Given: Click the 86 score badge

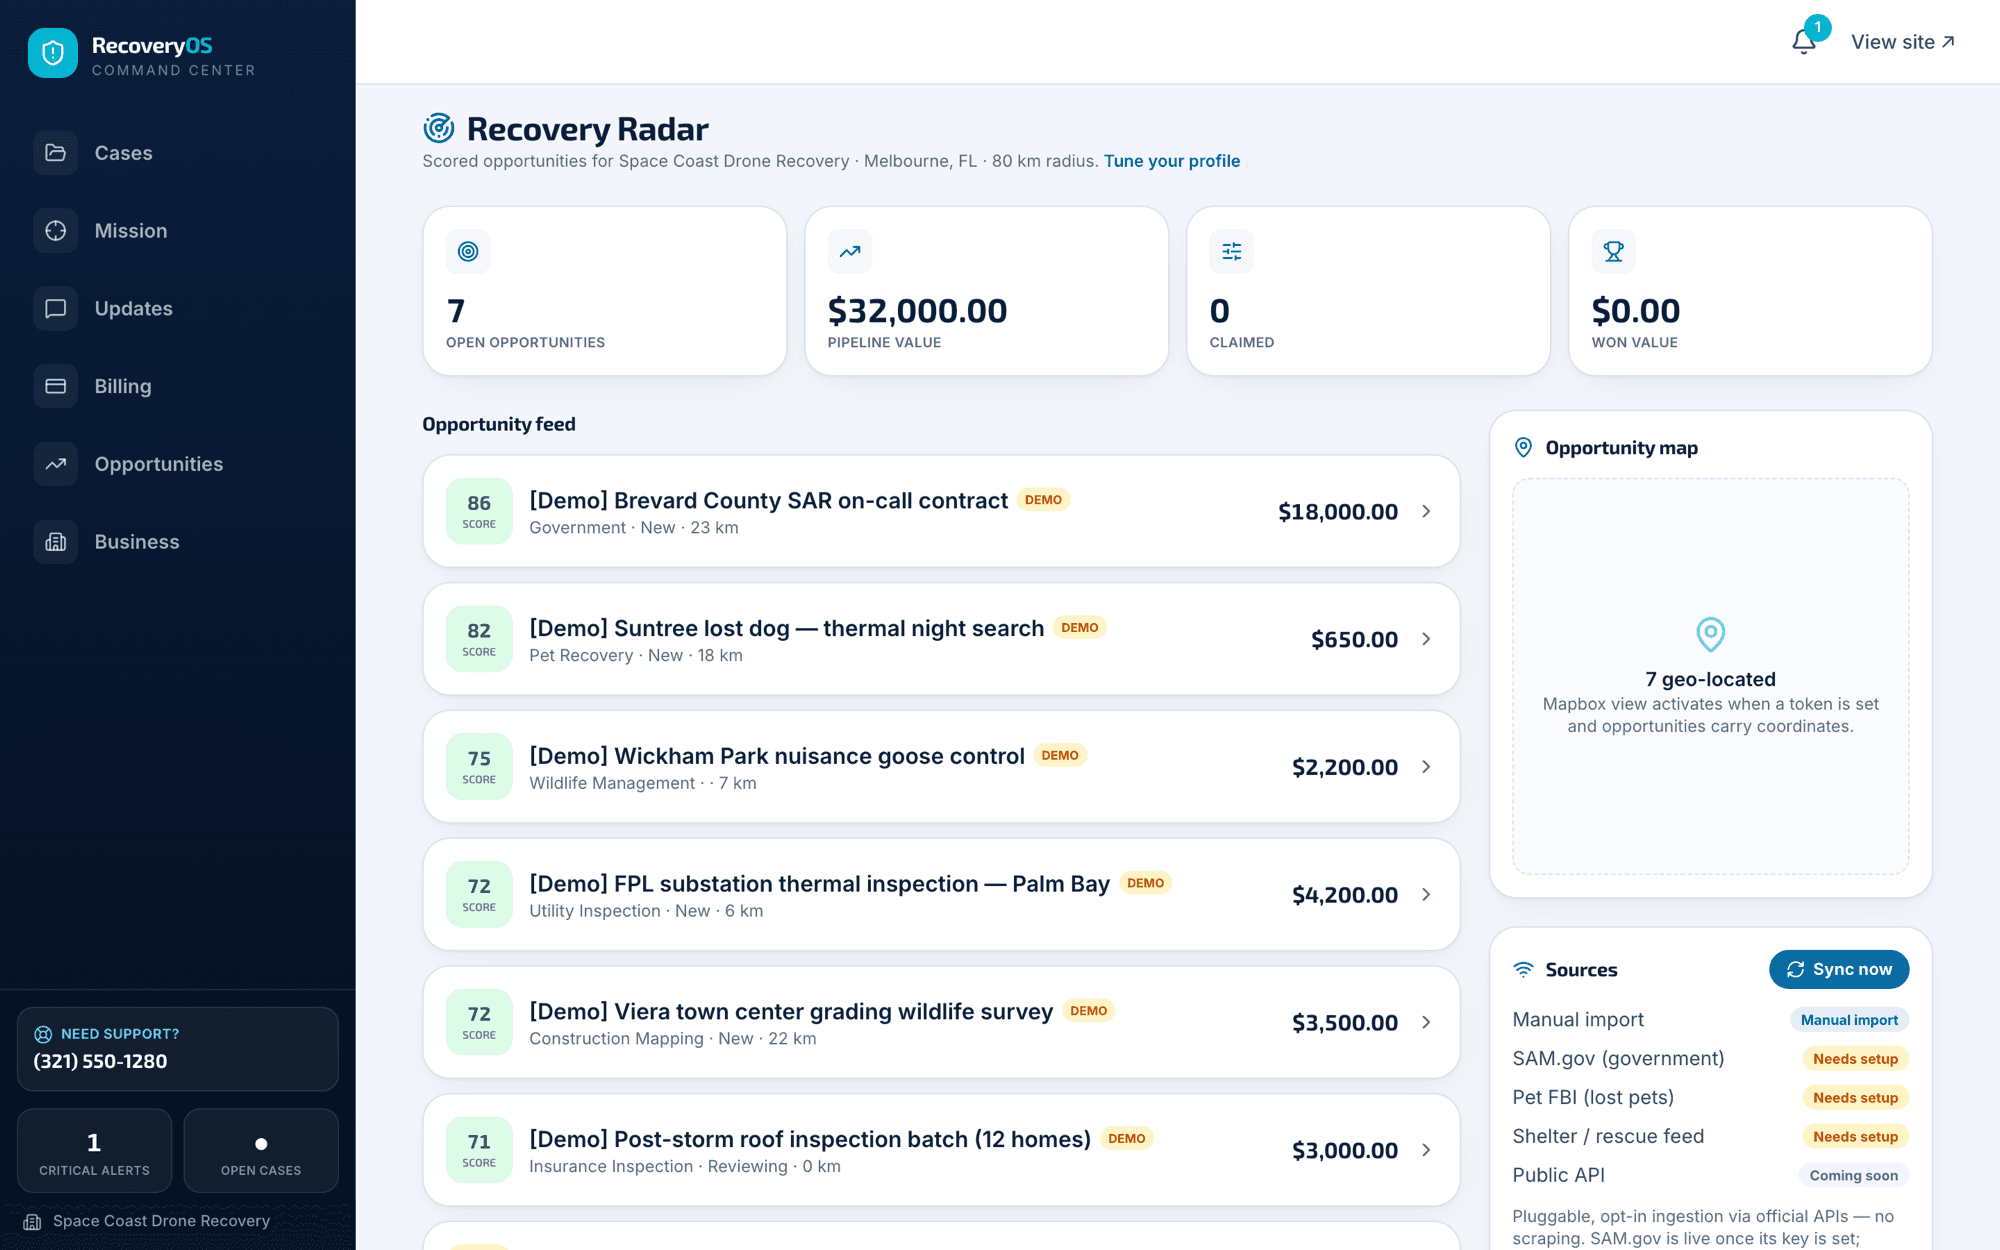Looking at the screenshot, I should (479, 511).
